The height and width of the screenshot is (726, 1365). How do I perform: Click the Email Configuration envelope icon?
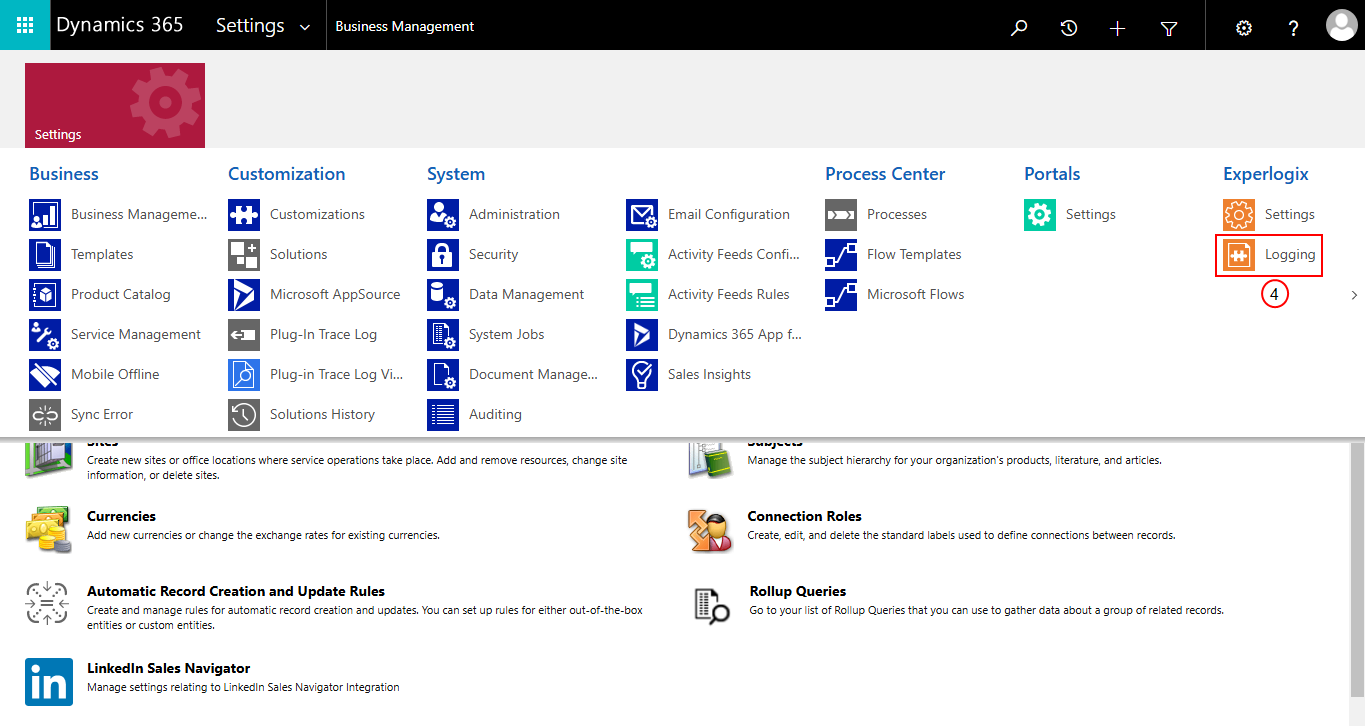coord(642,214)
